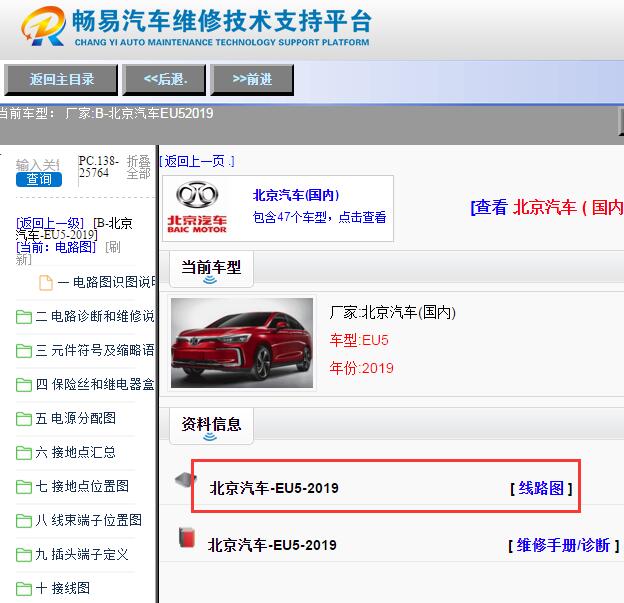Screen dimensions: 624x603
Task: Click the blue 查询 search button
Action: 39,180
